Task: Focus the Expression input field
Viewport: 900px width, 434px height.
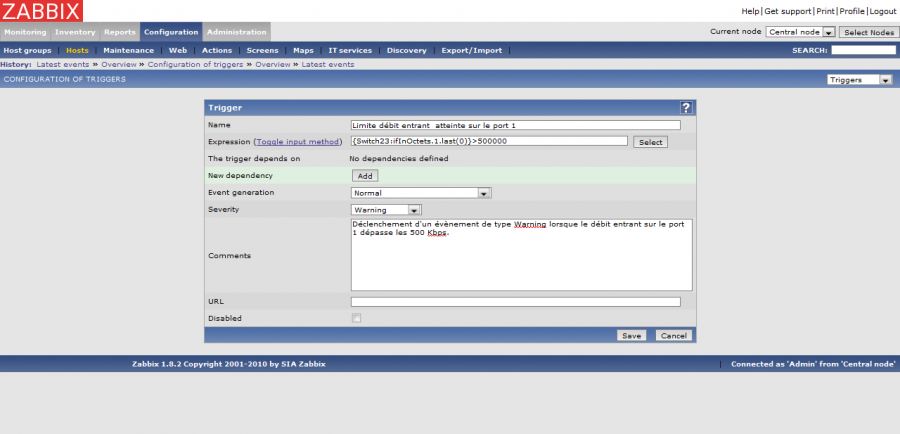Action: pyautogui.click(x=489, y=141)
